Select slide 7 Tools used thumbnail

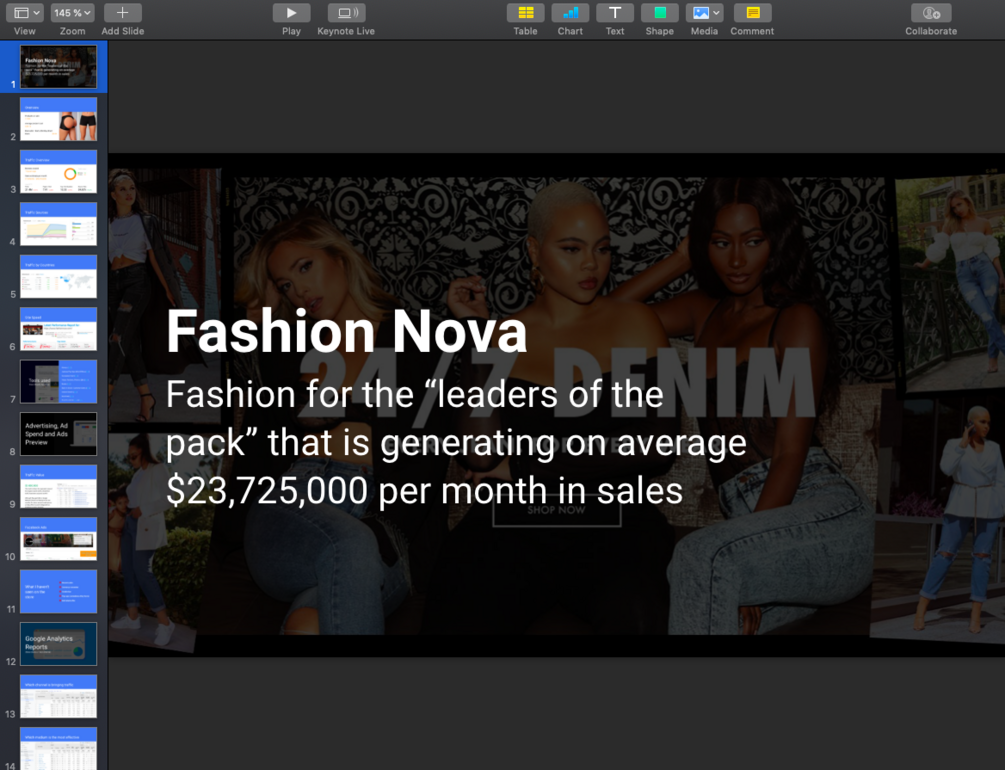tap(58, 381)
